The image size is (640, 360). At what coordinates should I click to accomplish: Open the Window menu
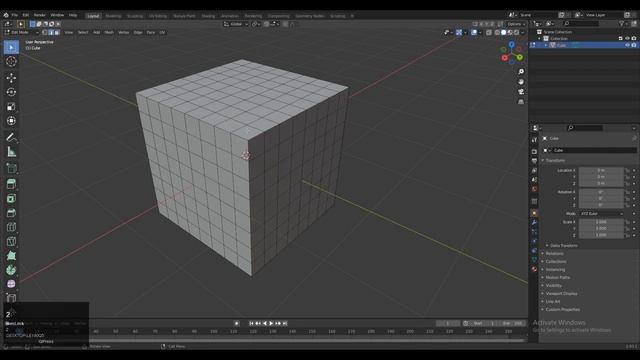[x=57, y=15]
